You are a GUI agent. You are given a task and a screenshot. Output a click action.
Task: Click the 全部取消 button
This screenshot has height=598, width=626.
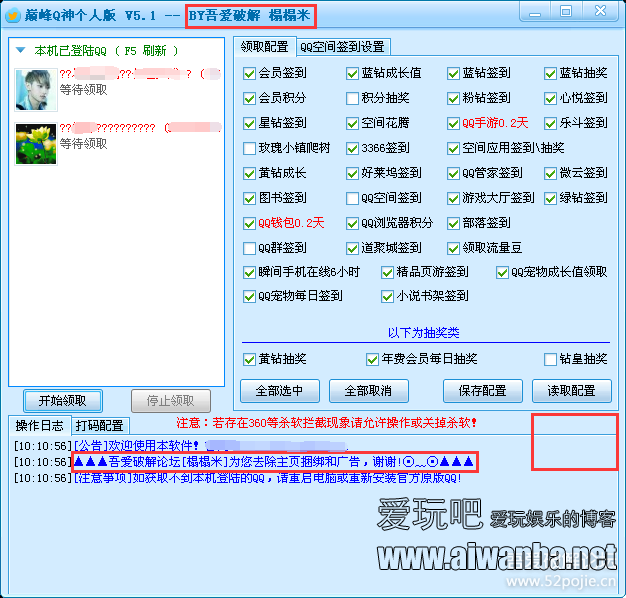(368, 391)
